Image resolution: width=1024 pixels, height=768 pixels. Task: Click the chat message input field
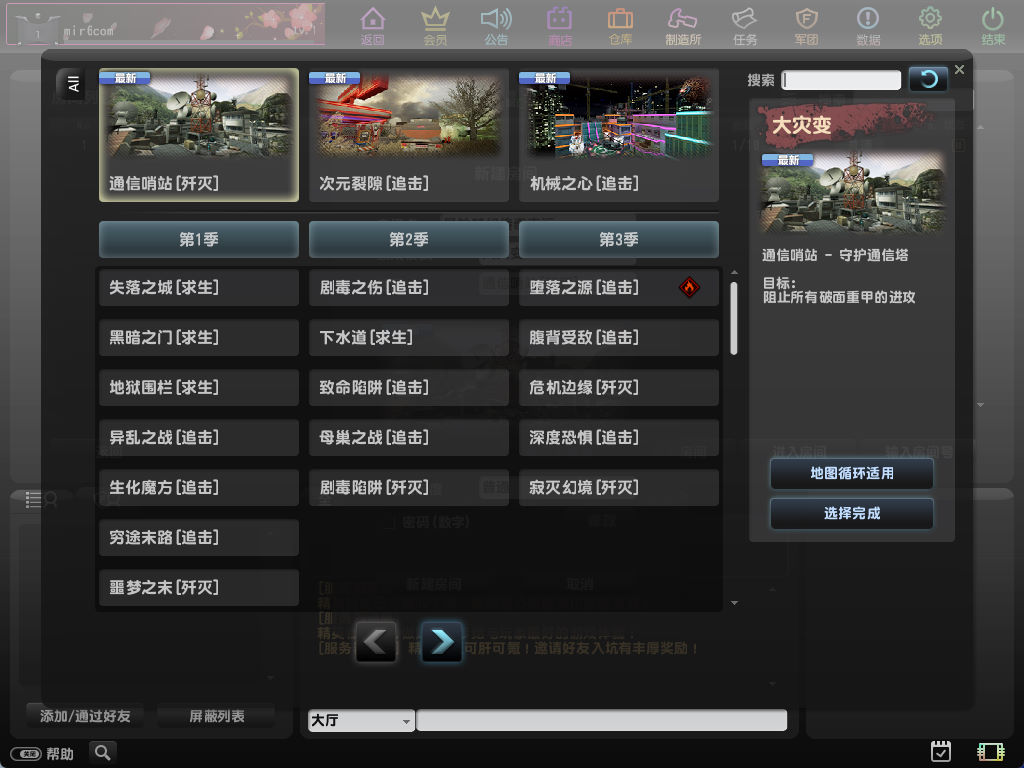(601, 720)
